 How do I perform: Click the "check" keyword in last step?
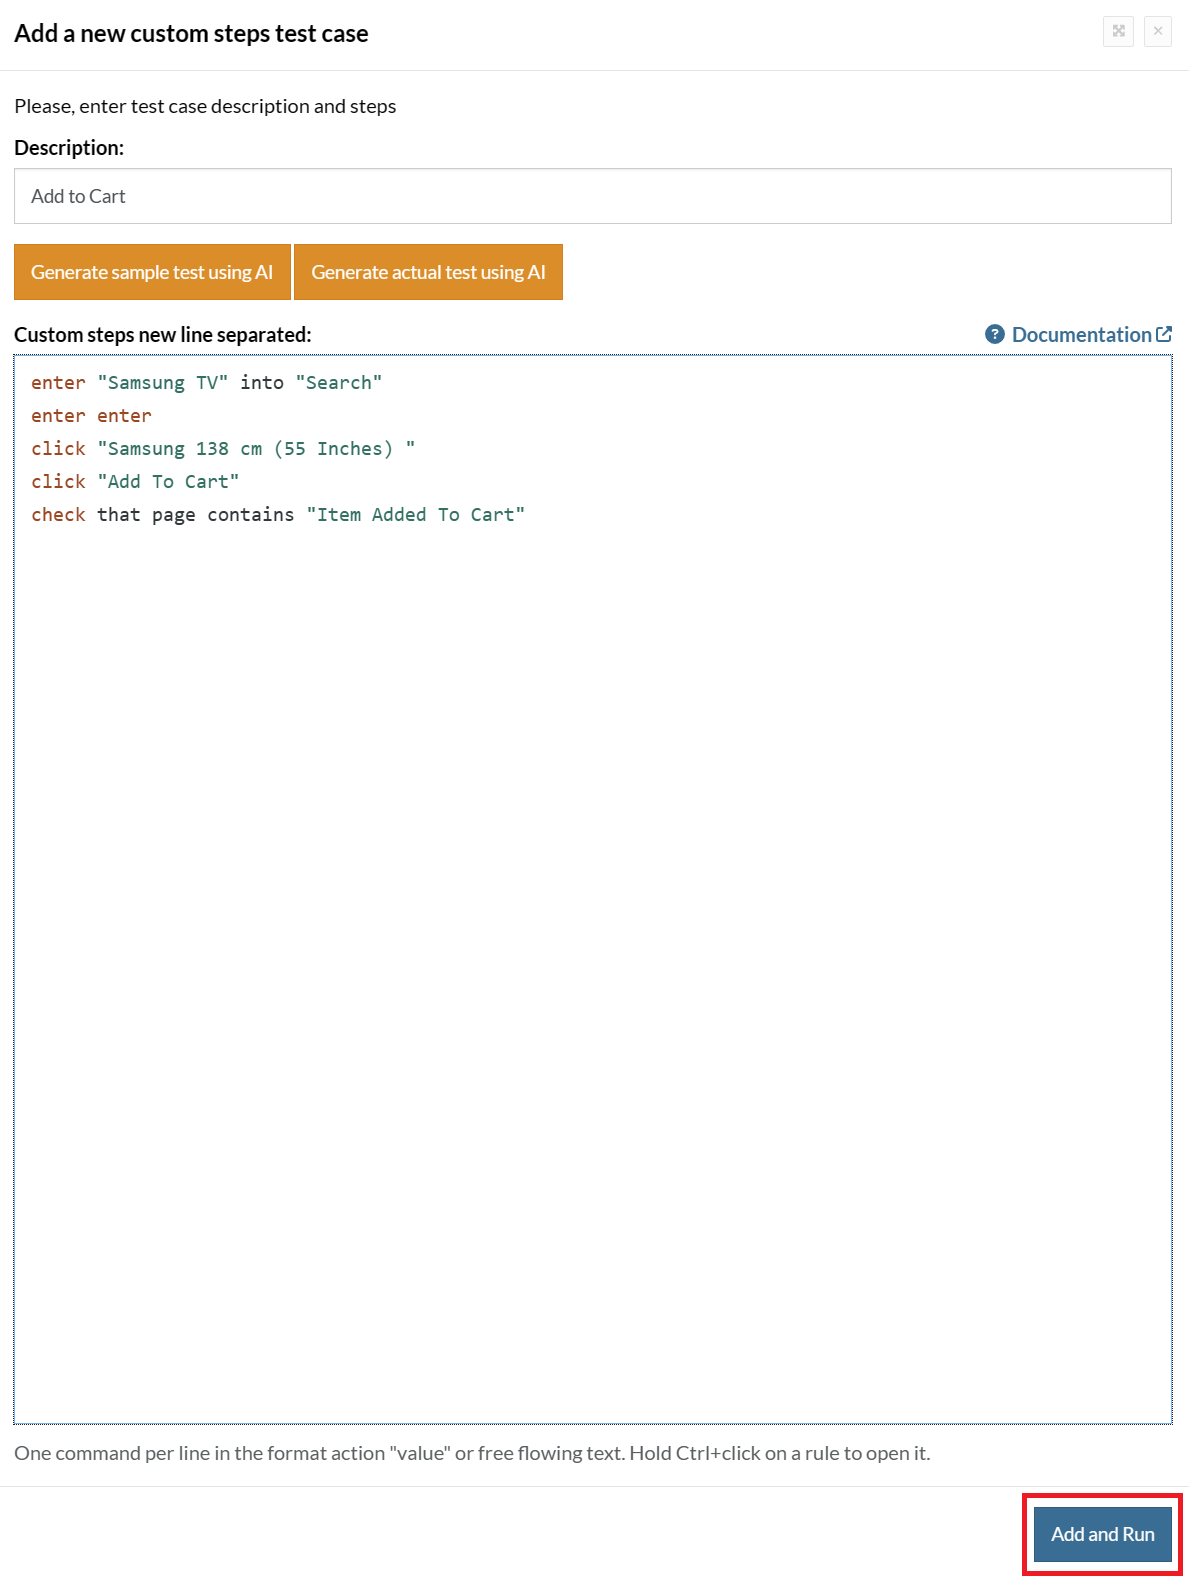click(58, 515)
